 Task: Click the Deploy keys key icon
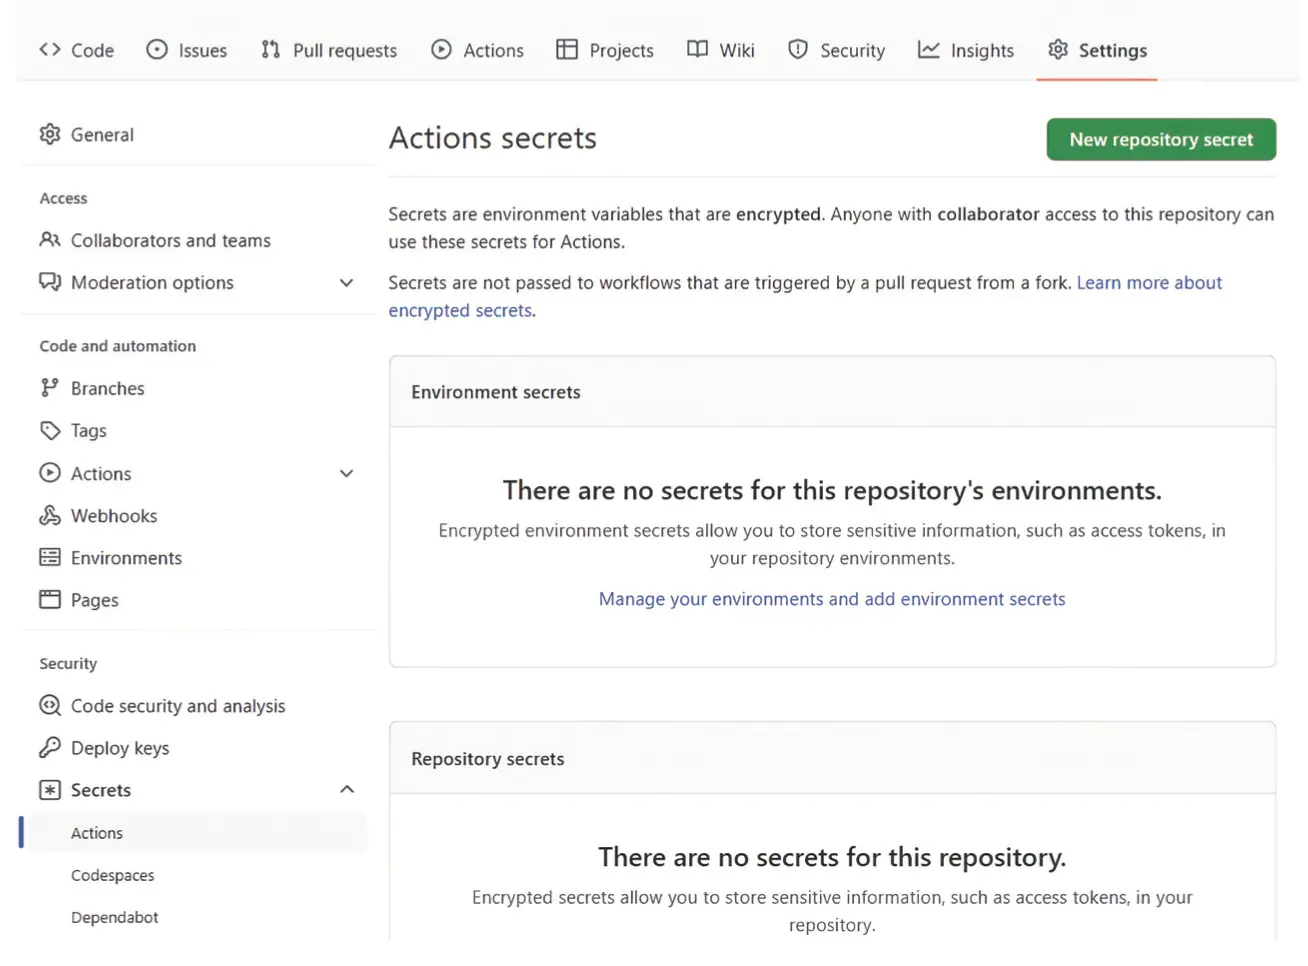pos(50,748)
